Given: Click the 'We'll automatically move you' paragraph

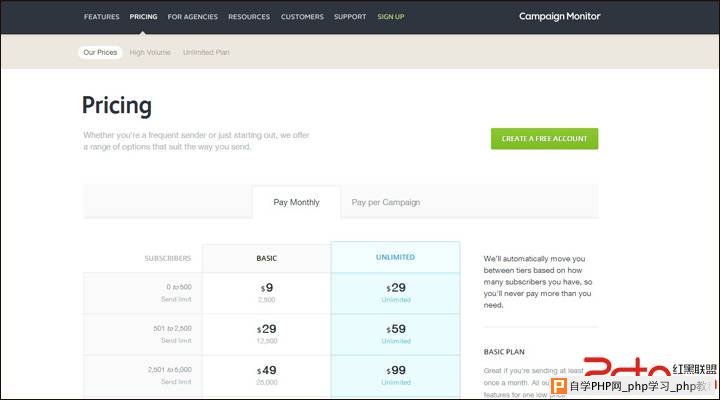Looking at the screenshot, I should pyautogui.click(x=538, y=282).
